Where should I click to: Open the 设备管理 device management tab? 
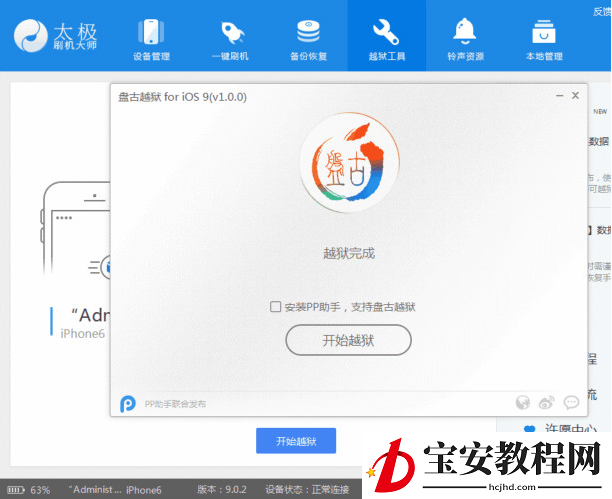pos(151,40)
